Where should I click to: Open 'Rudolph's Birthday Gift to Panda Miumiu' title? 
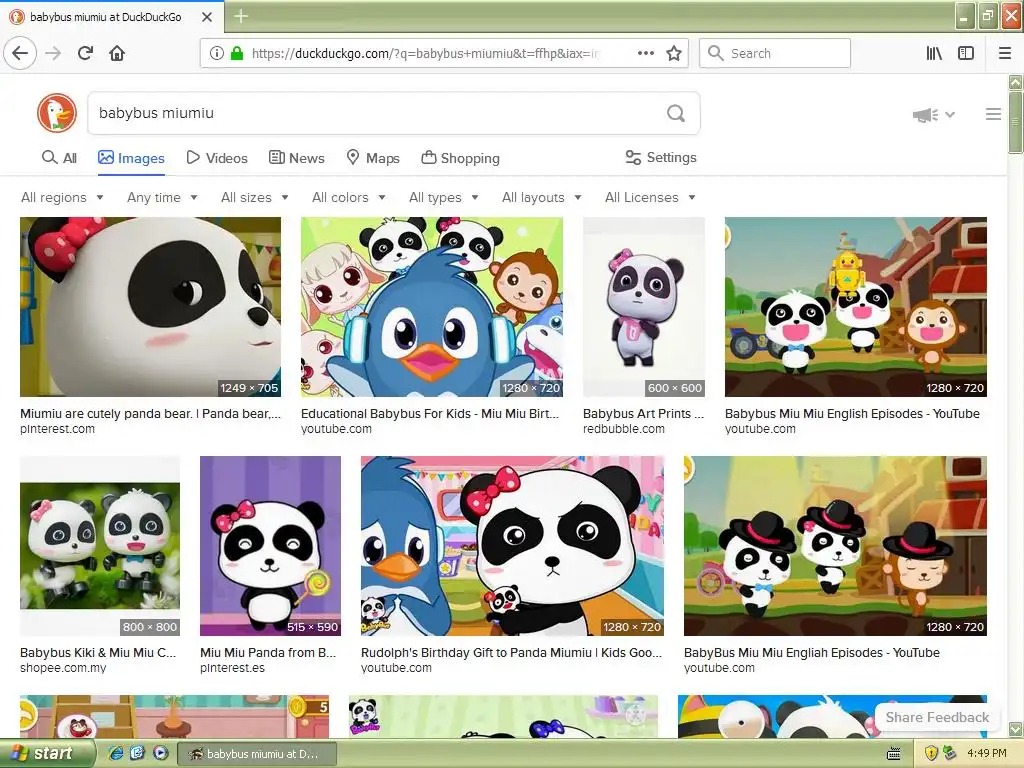point(511,652)
